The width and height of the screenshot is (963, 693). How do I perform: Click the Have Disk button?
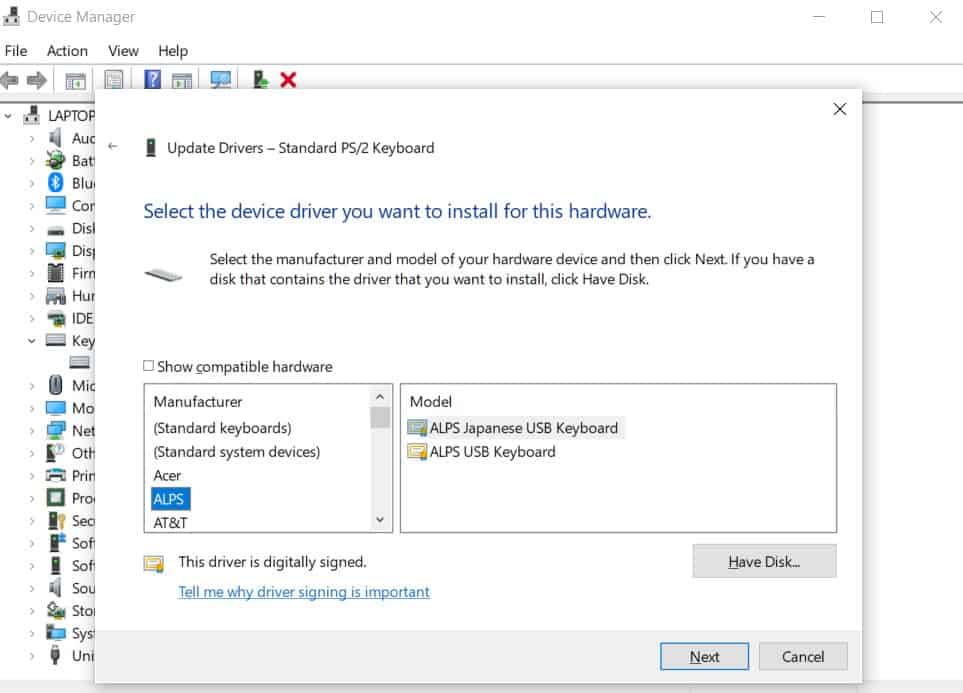[x=763, y=561]
